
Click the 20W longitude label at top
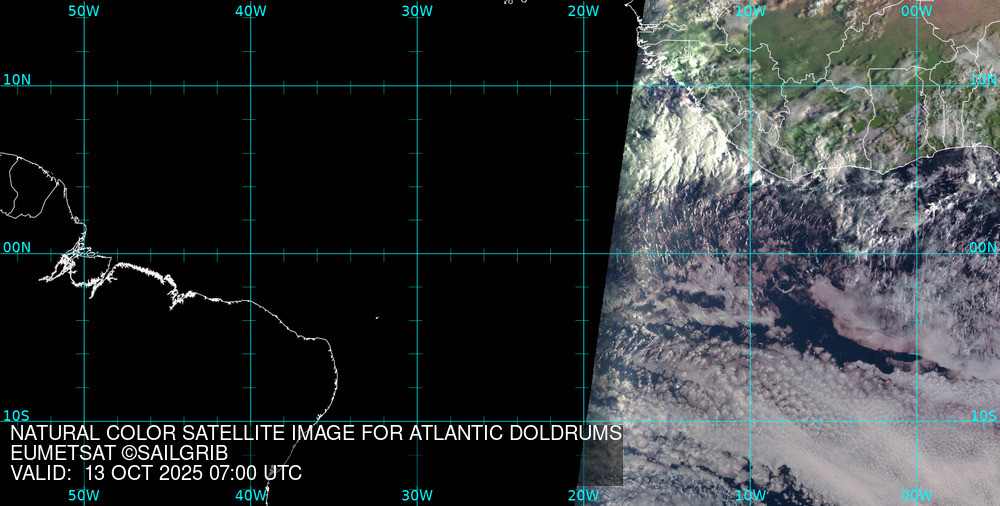click(x=583, y=11)
